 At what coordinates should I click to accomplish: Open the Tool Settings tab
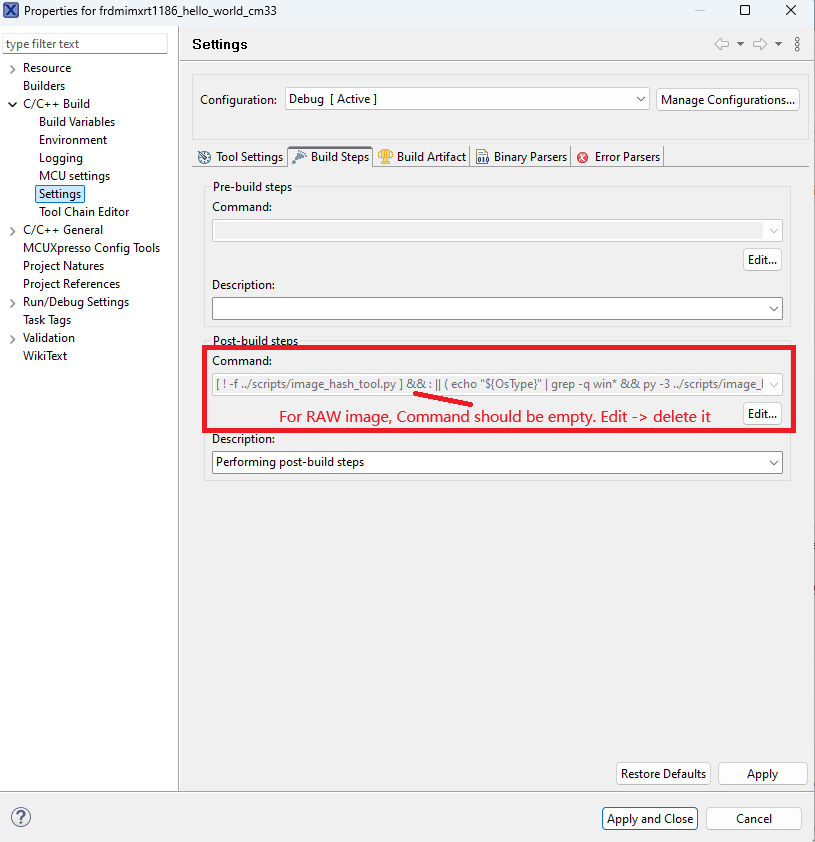[240, 157]
